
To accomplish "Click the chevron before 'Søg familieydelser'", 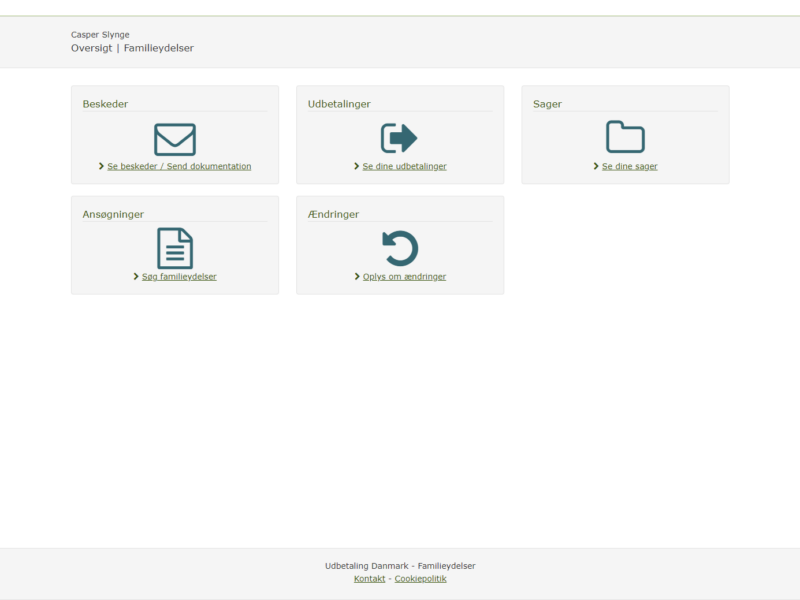I will 137,277.
